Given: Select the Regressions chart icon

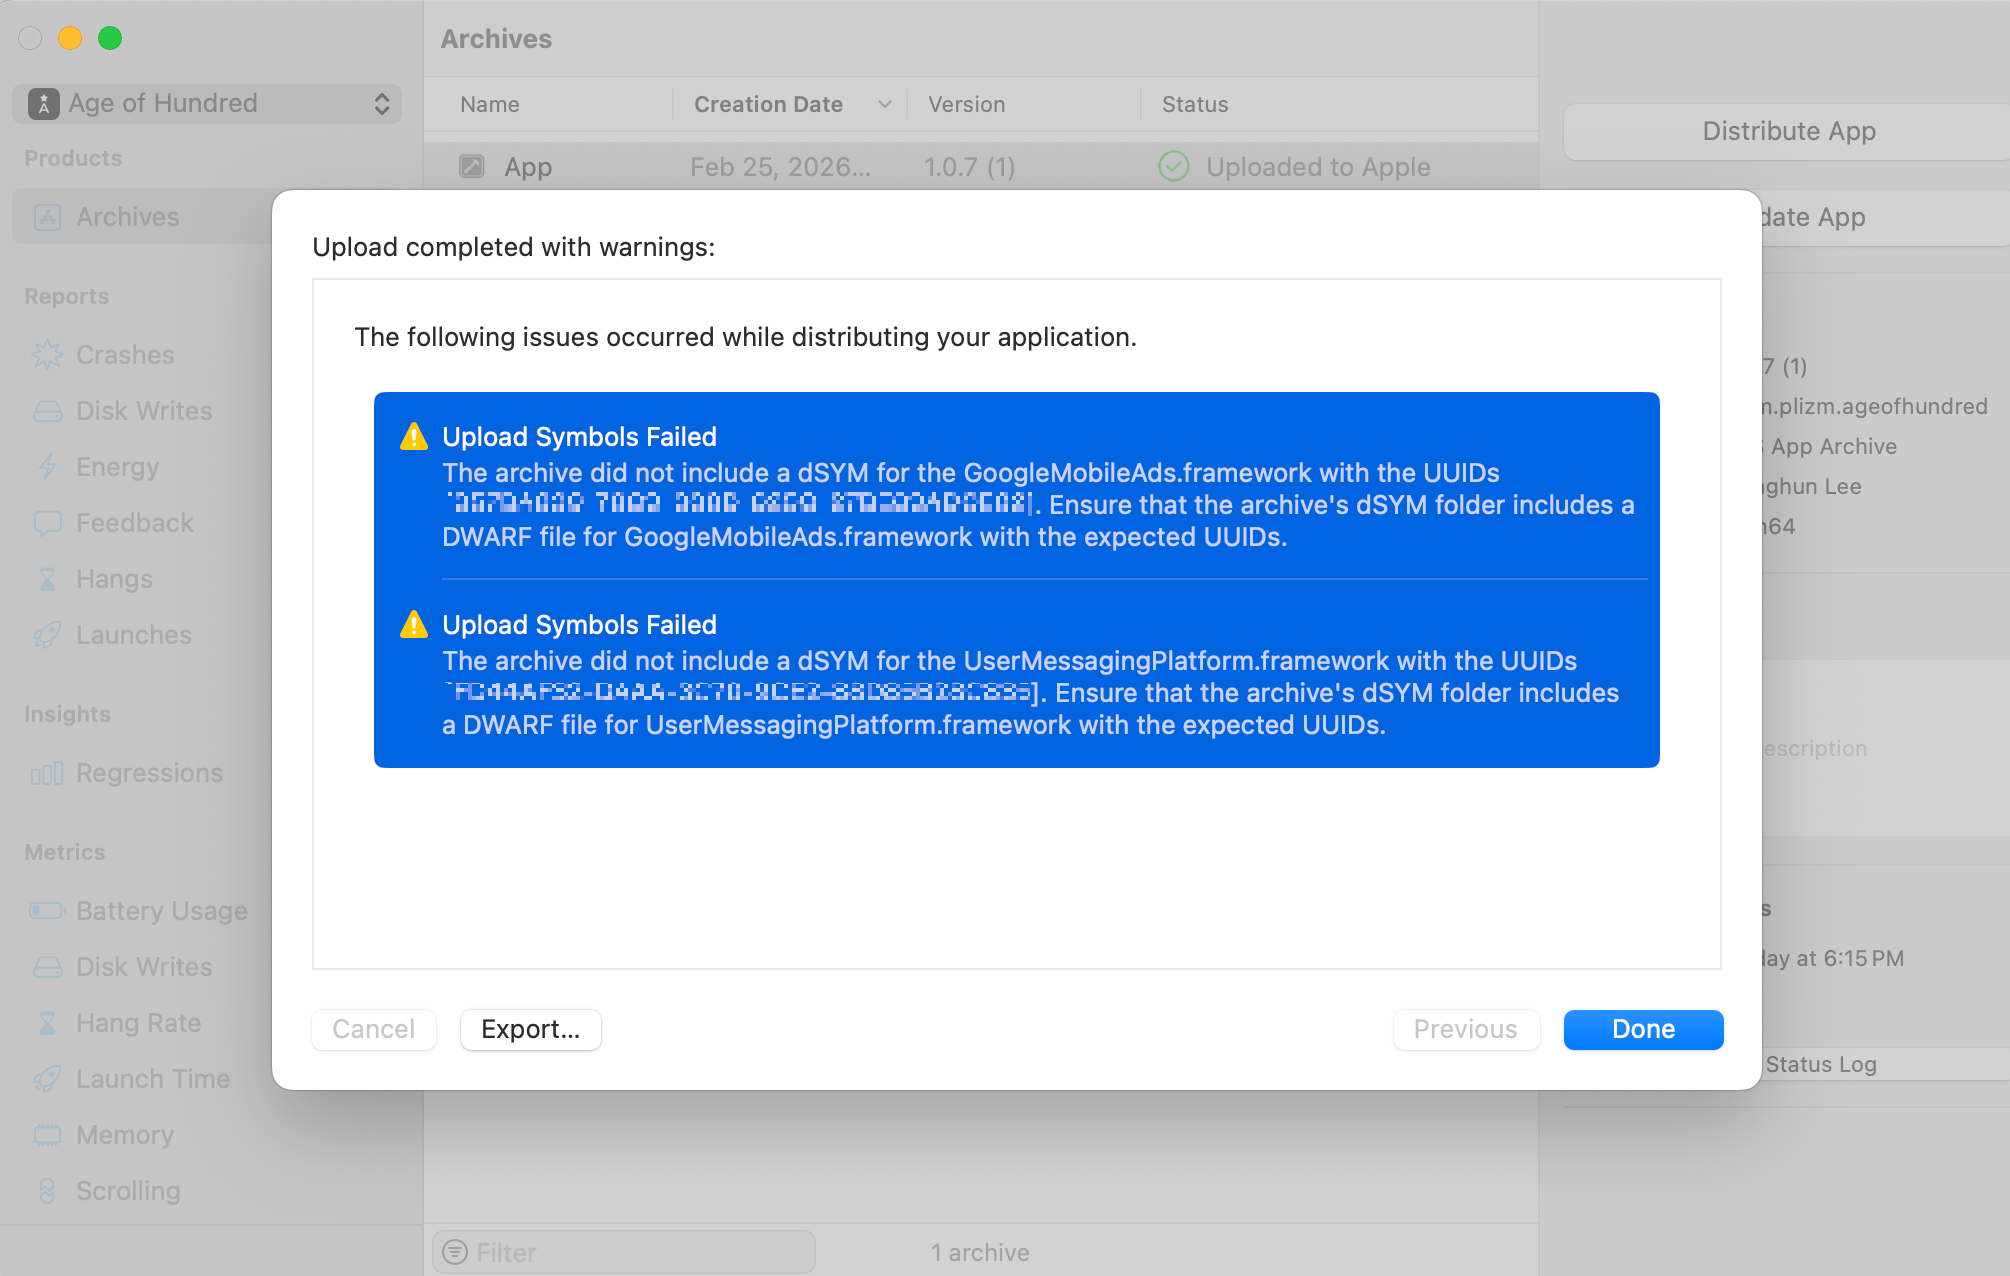Looking at the screenshot, I should tap(47, 773).
